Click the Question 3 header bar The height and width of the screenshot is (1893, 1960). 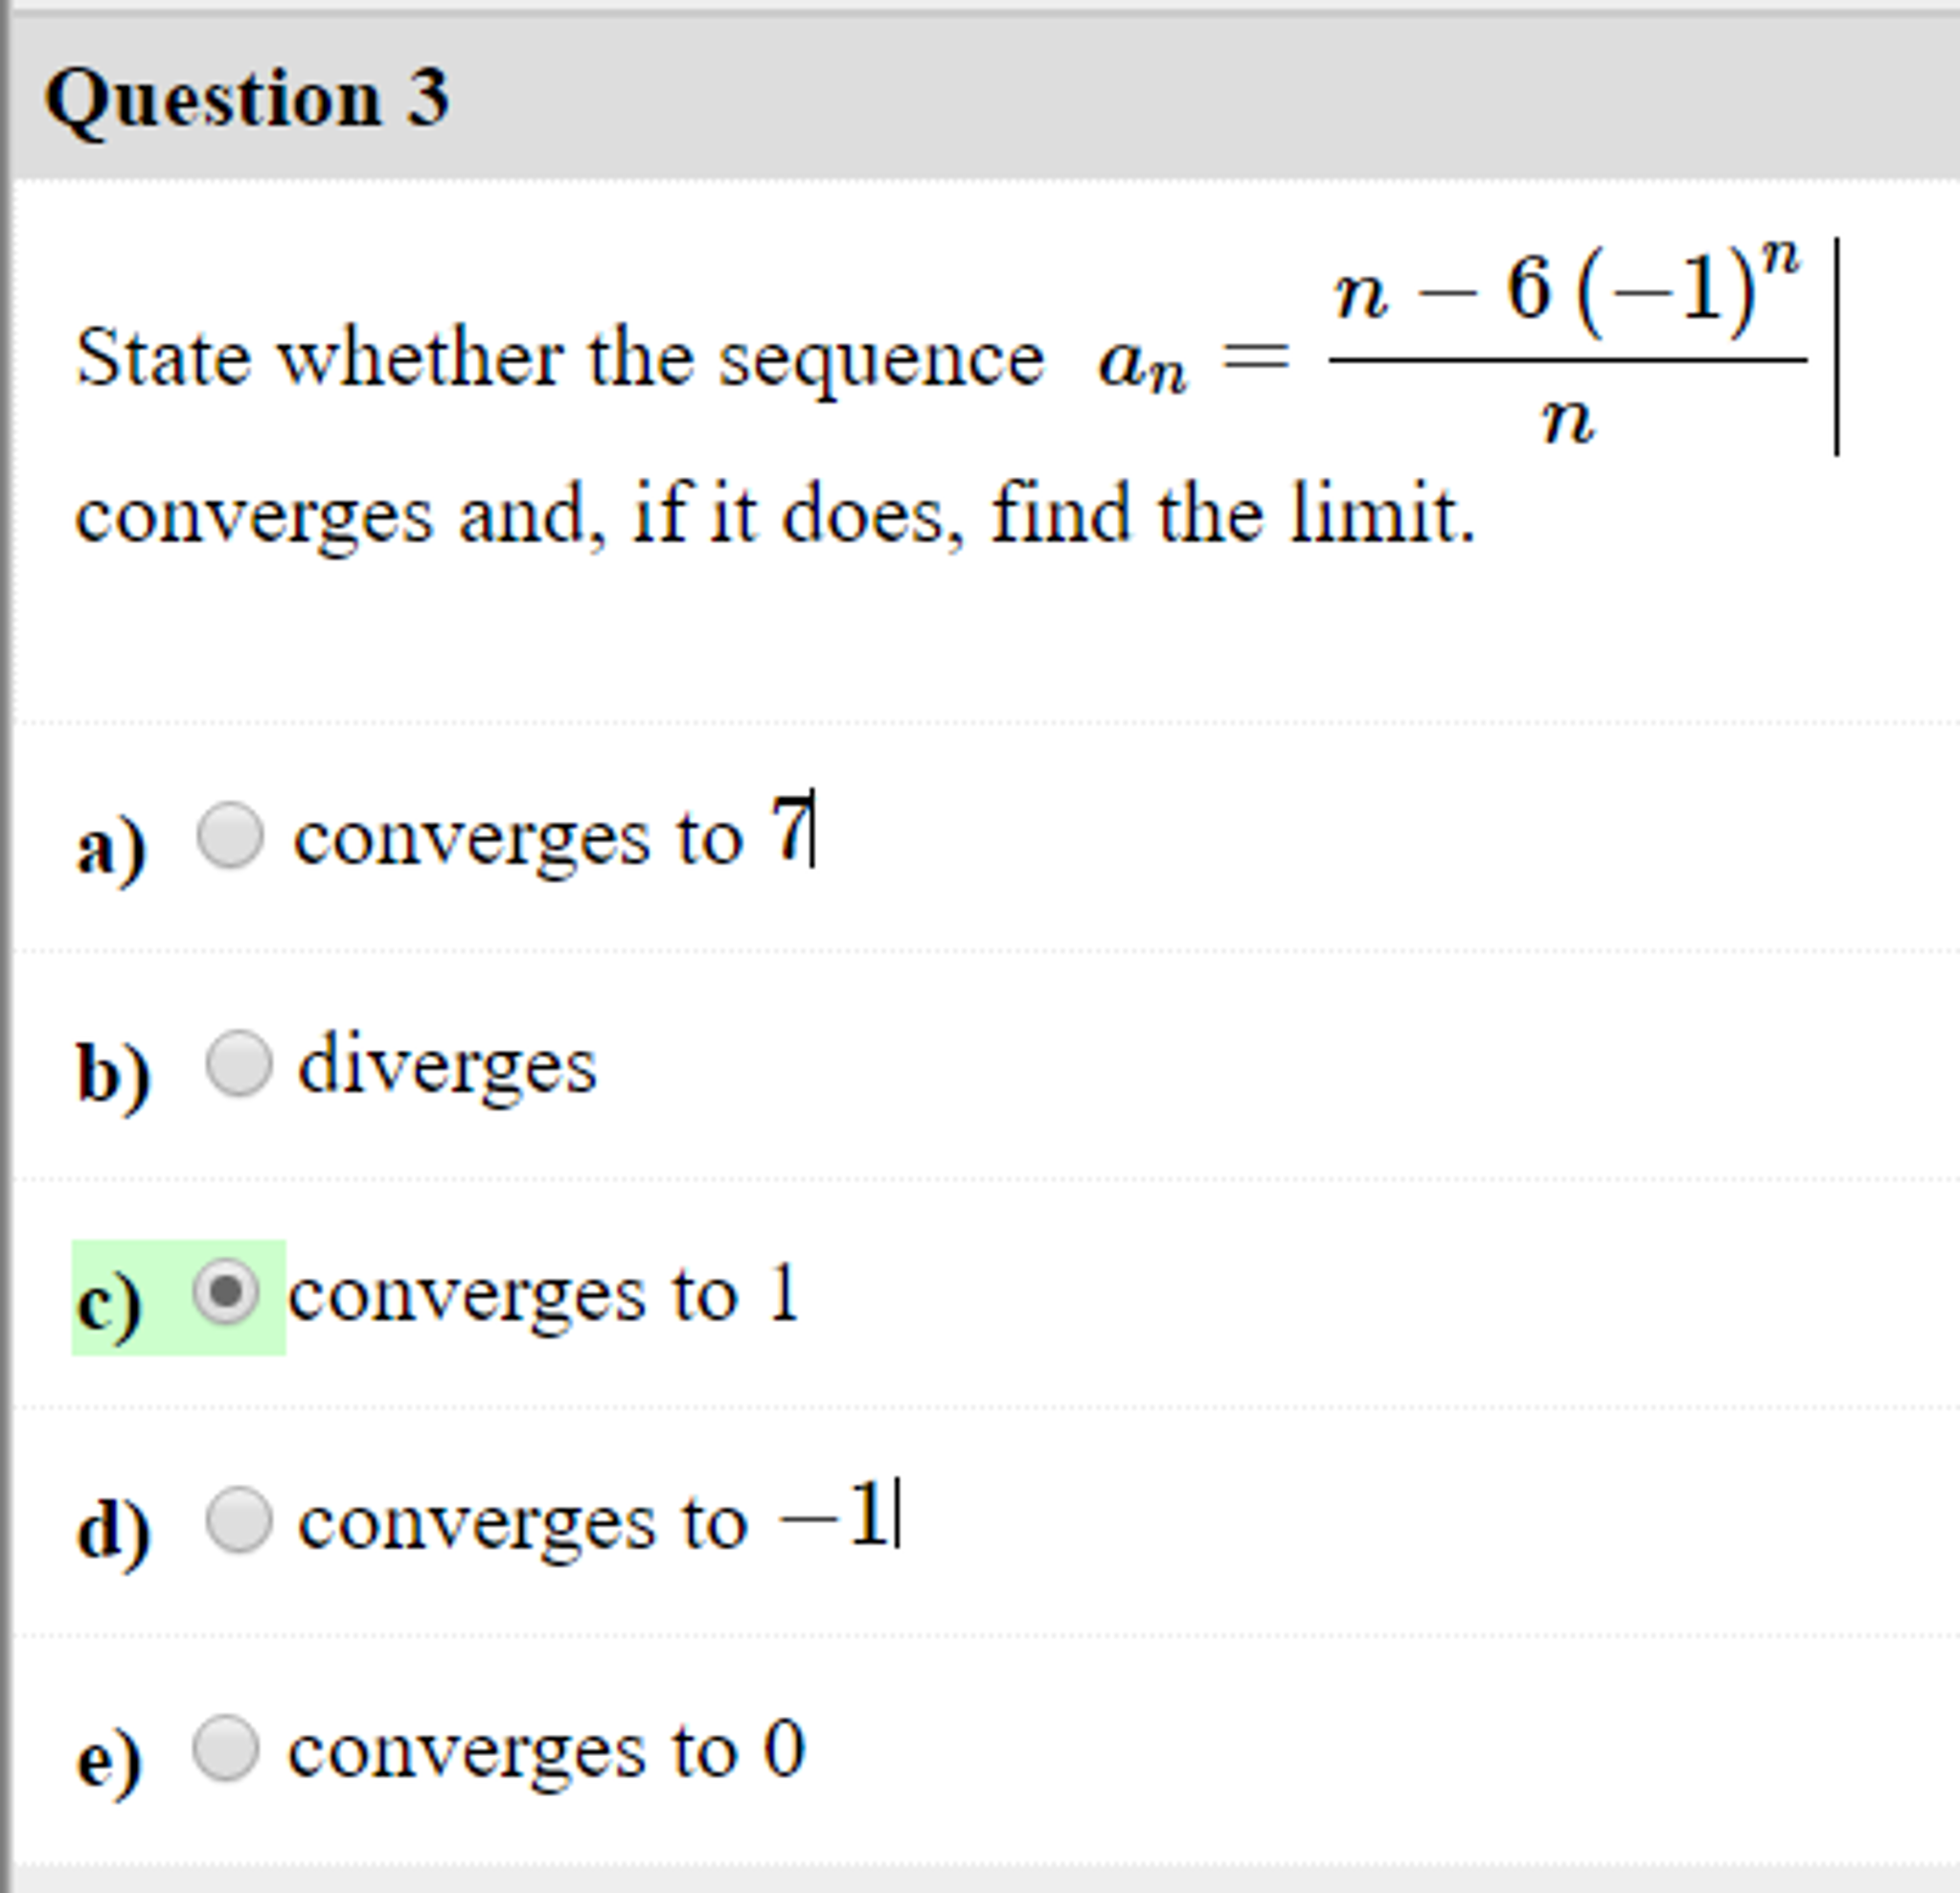coord(250,95)
